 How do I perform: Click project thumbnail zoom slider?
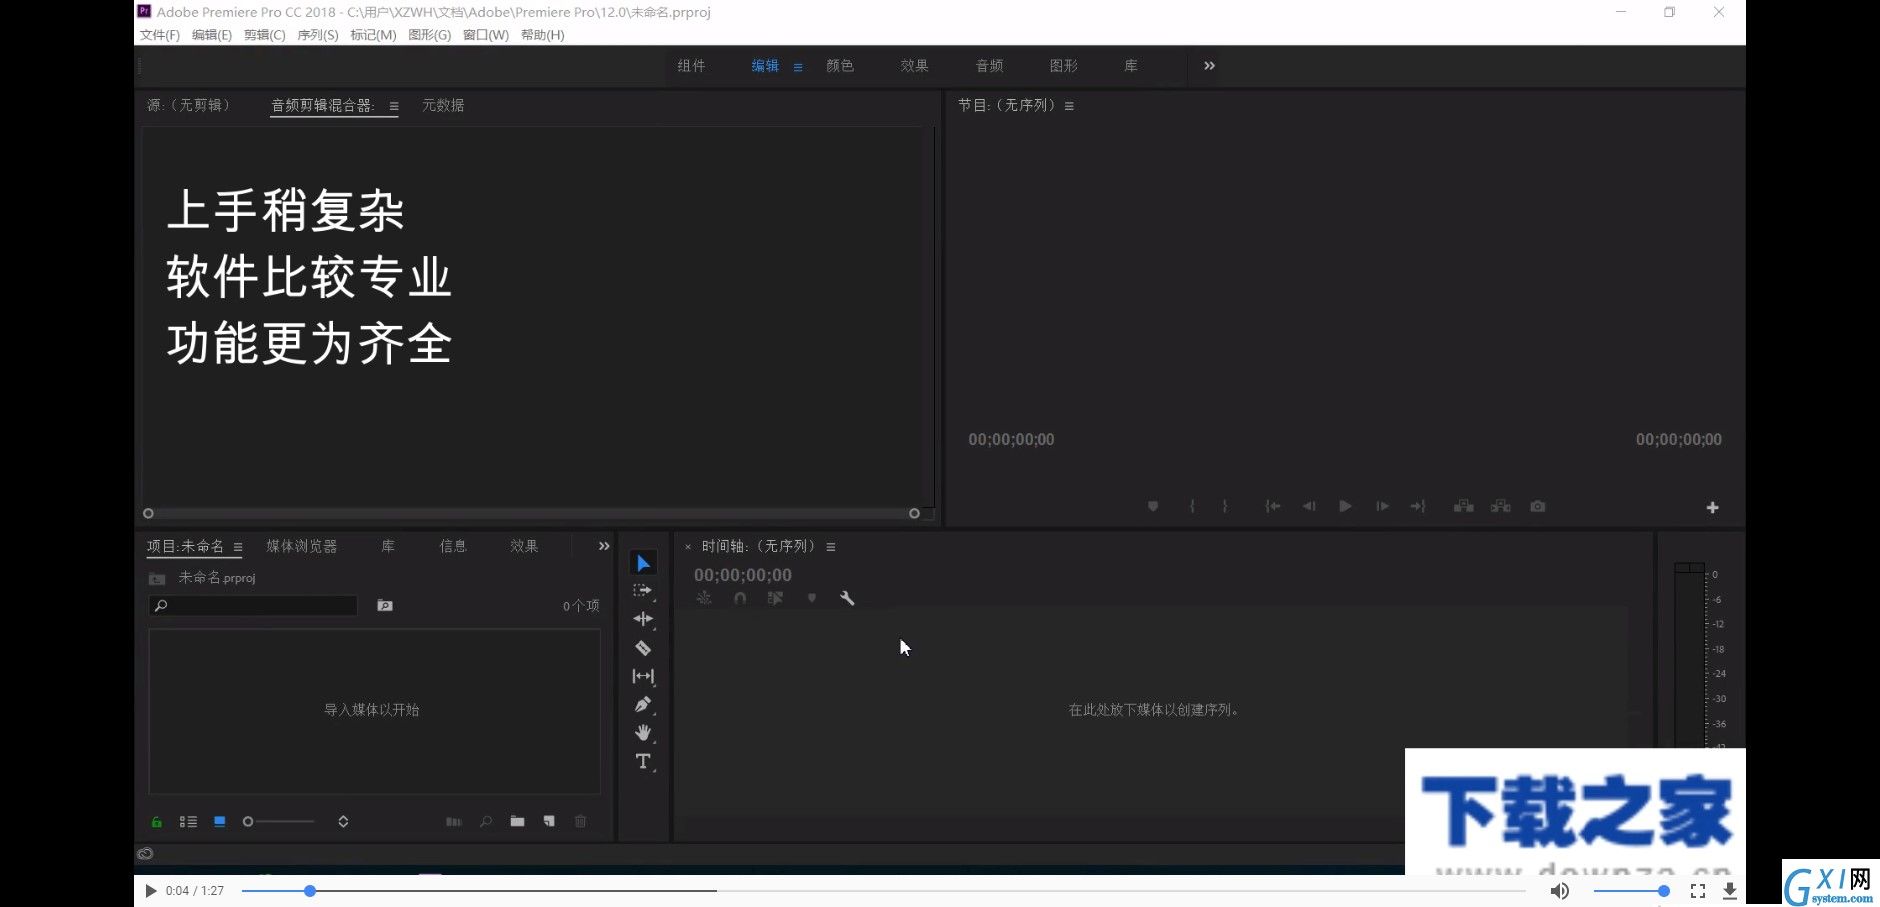(279, 822)
